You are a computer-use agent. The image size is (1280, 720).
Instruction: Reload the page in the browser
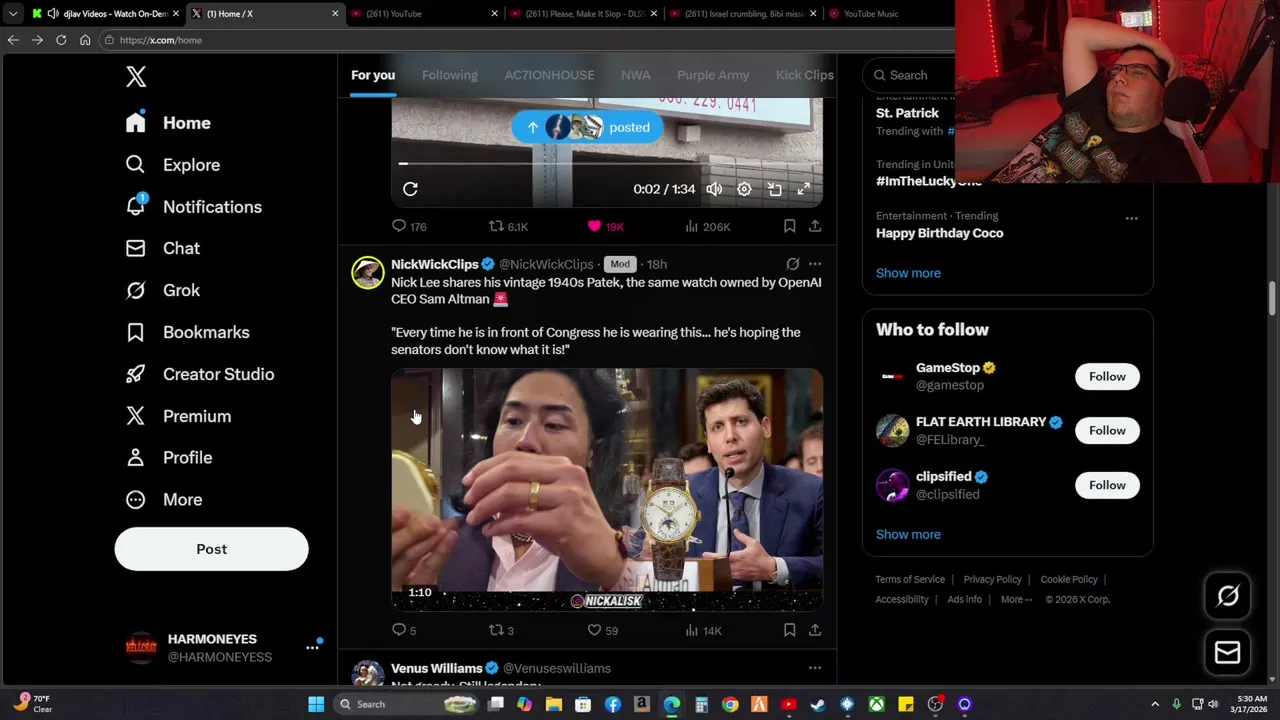pos(61,40)
